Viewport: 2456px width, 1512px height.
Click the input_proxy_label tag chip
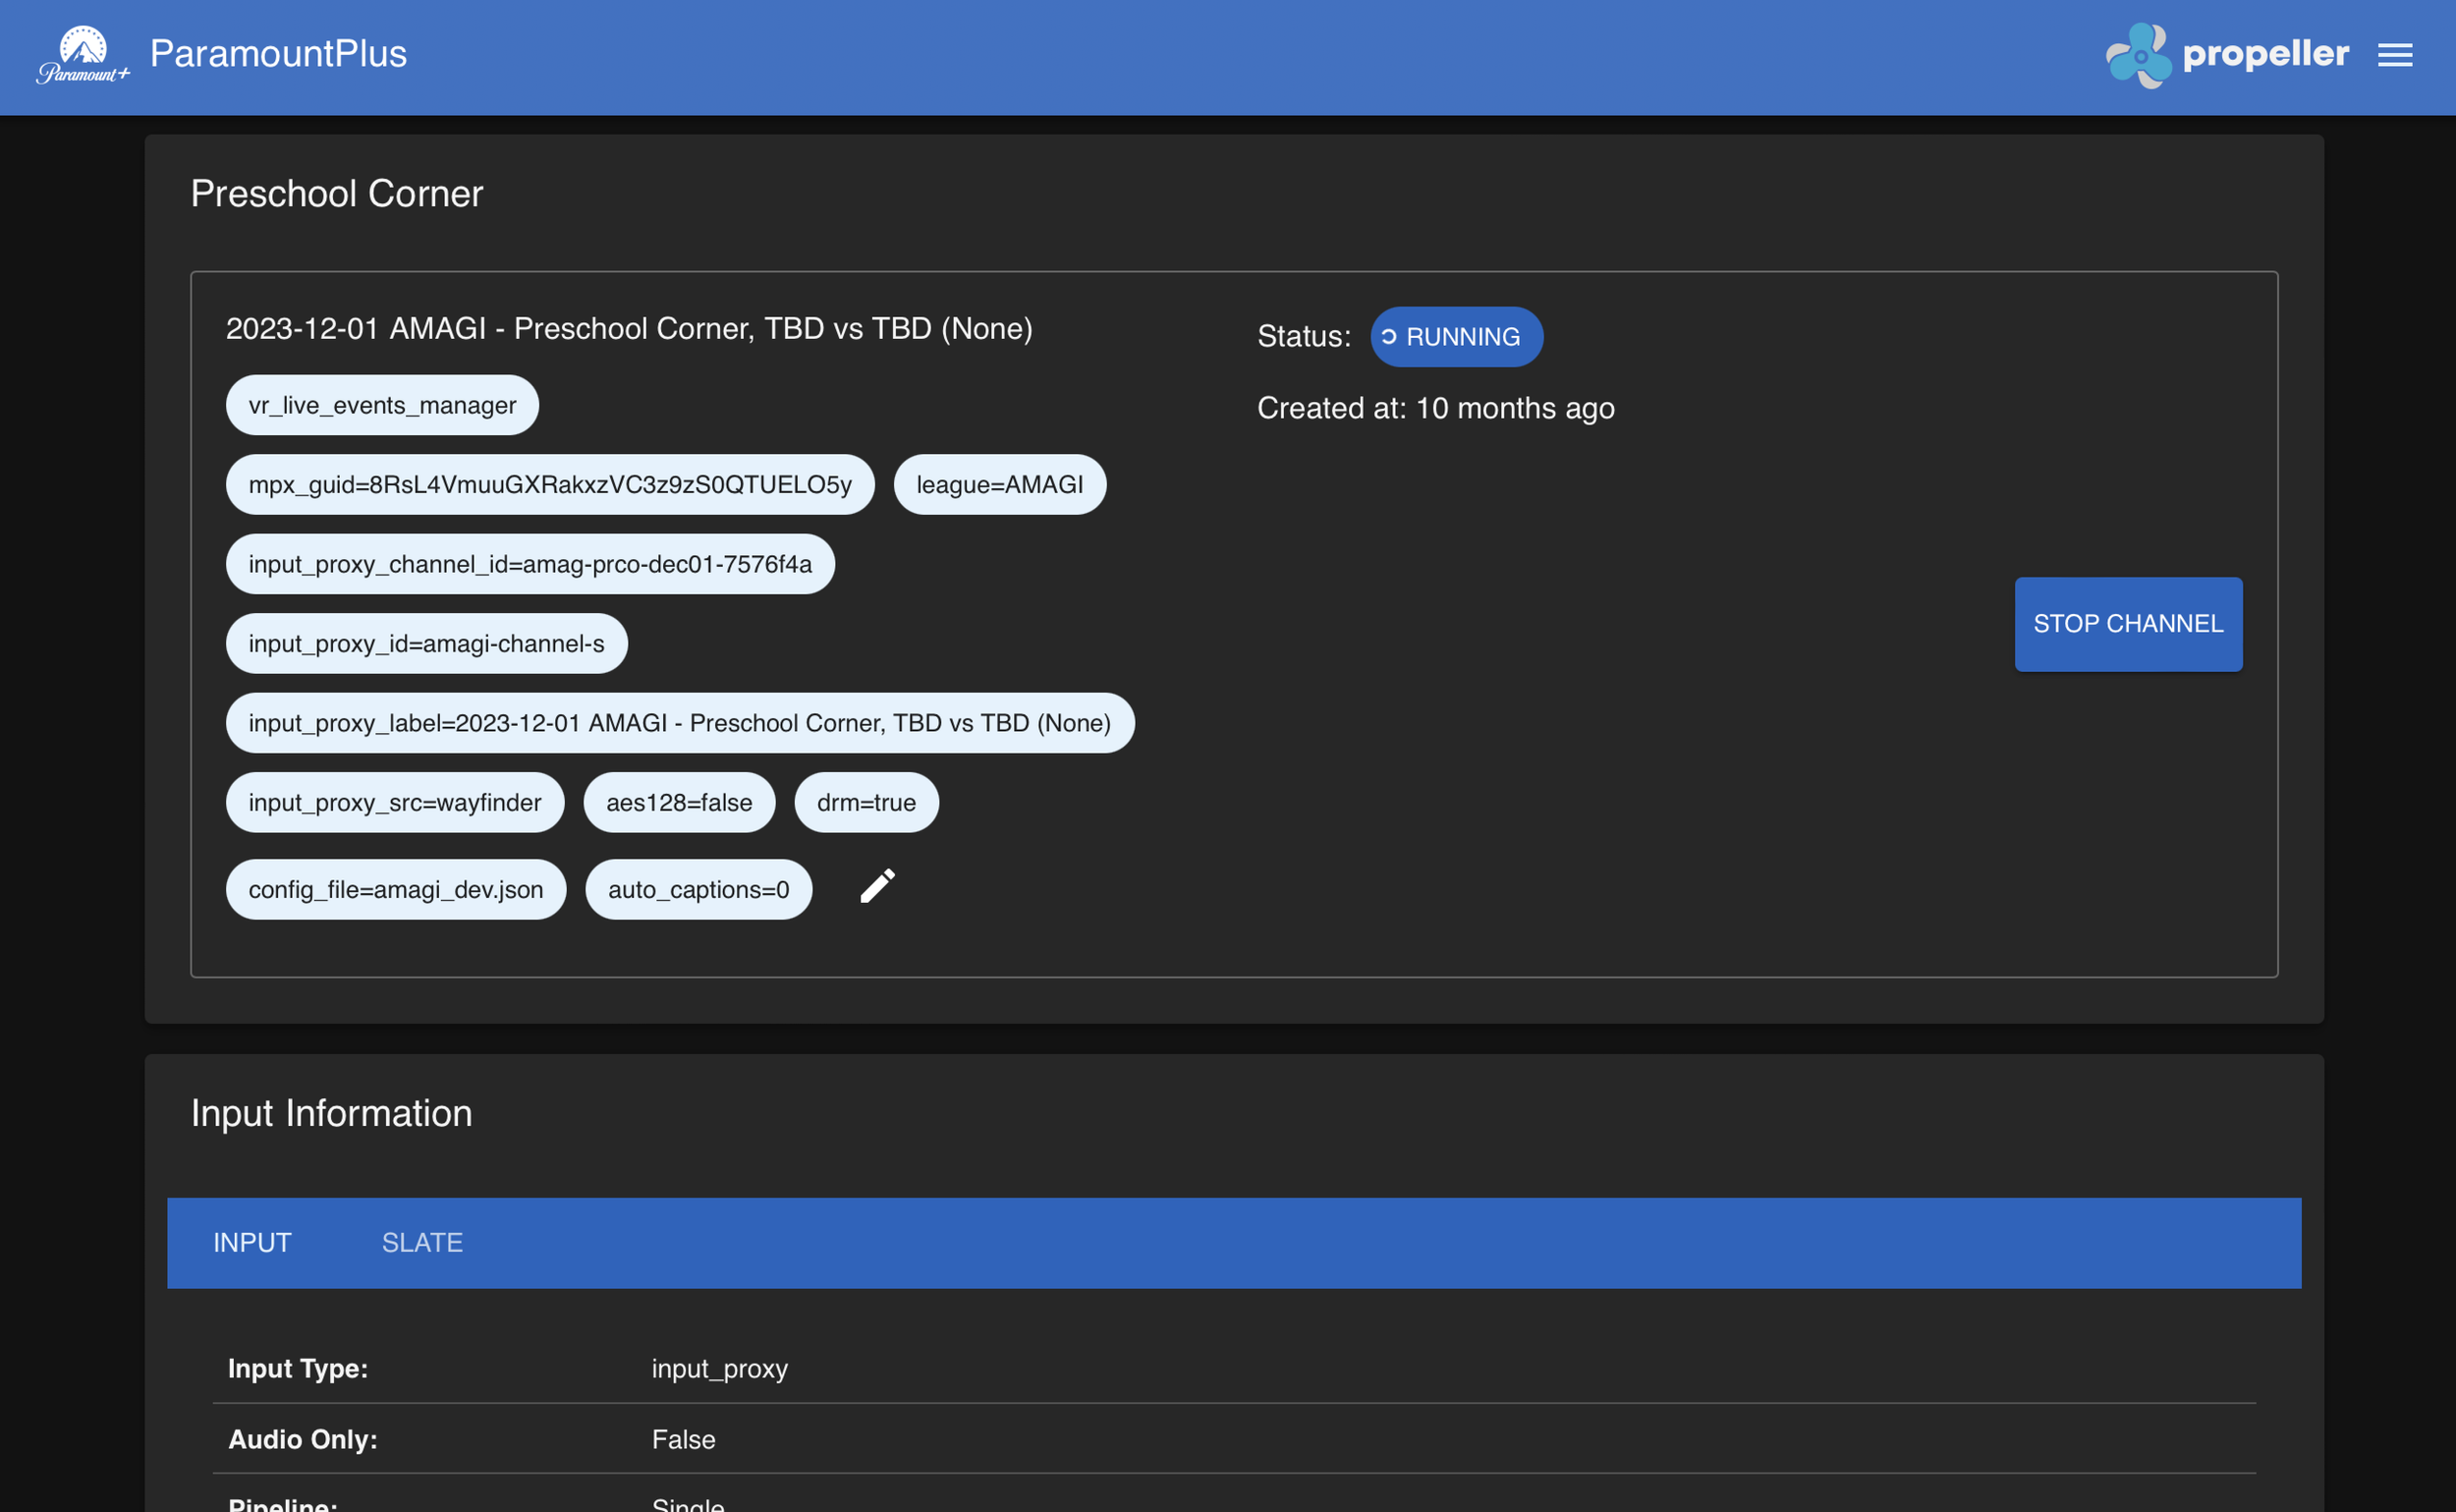[x=679, y=723]
